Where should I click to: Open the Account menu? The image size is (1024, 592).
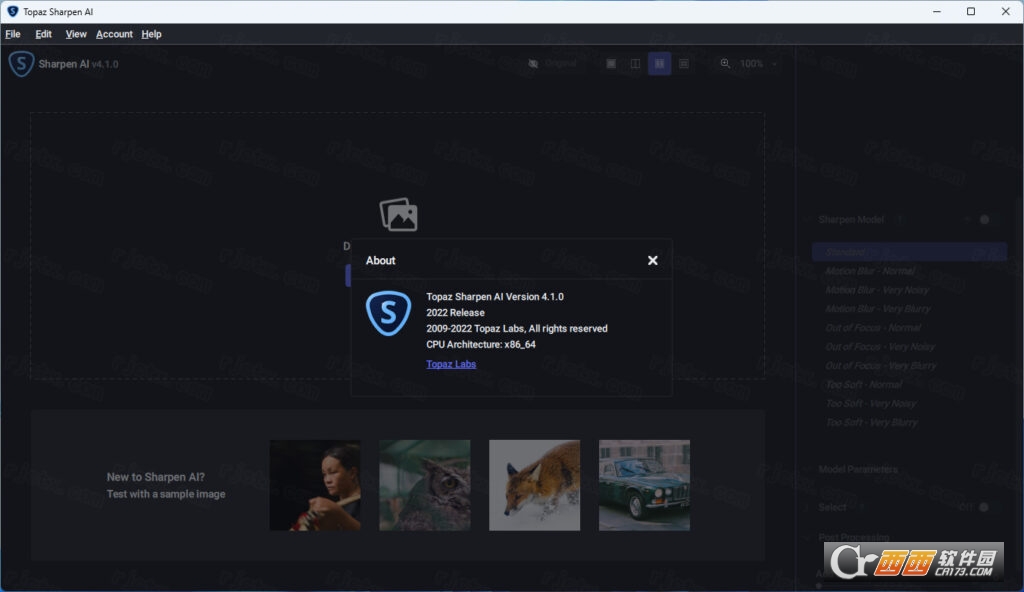coord(114,34)
